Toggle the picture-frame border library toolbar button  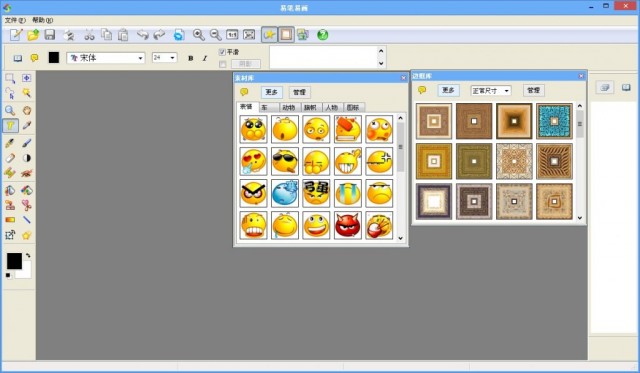click(286, 35)
